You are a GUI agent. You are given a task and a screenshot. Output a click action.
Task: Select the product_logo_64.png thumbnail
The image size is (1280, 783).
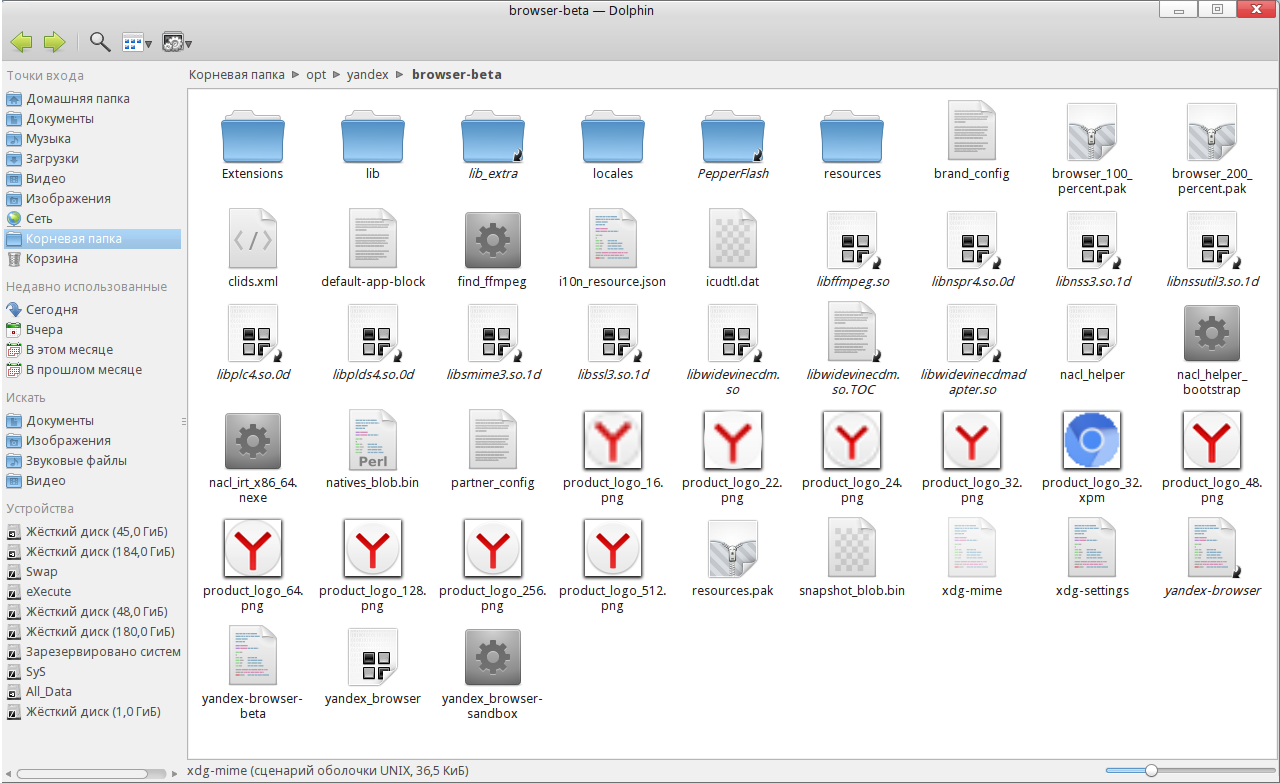coord(253,565)
